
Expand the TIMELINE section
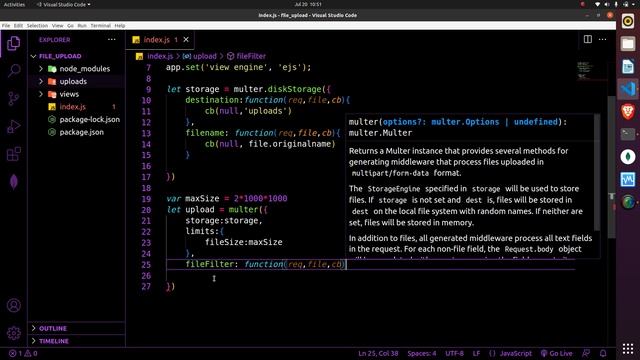coord(76,341)
